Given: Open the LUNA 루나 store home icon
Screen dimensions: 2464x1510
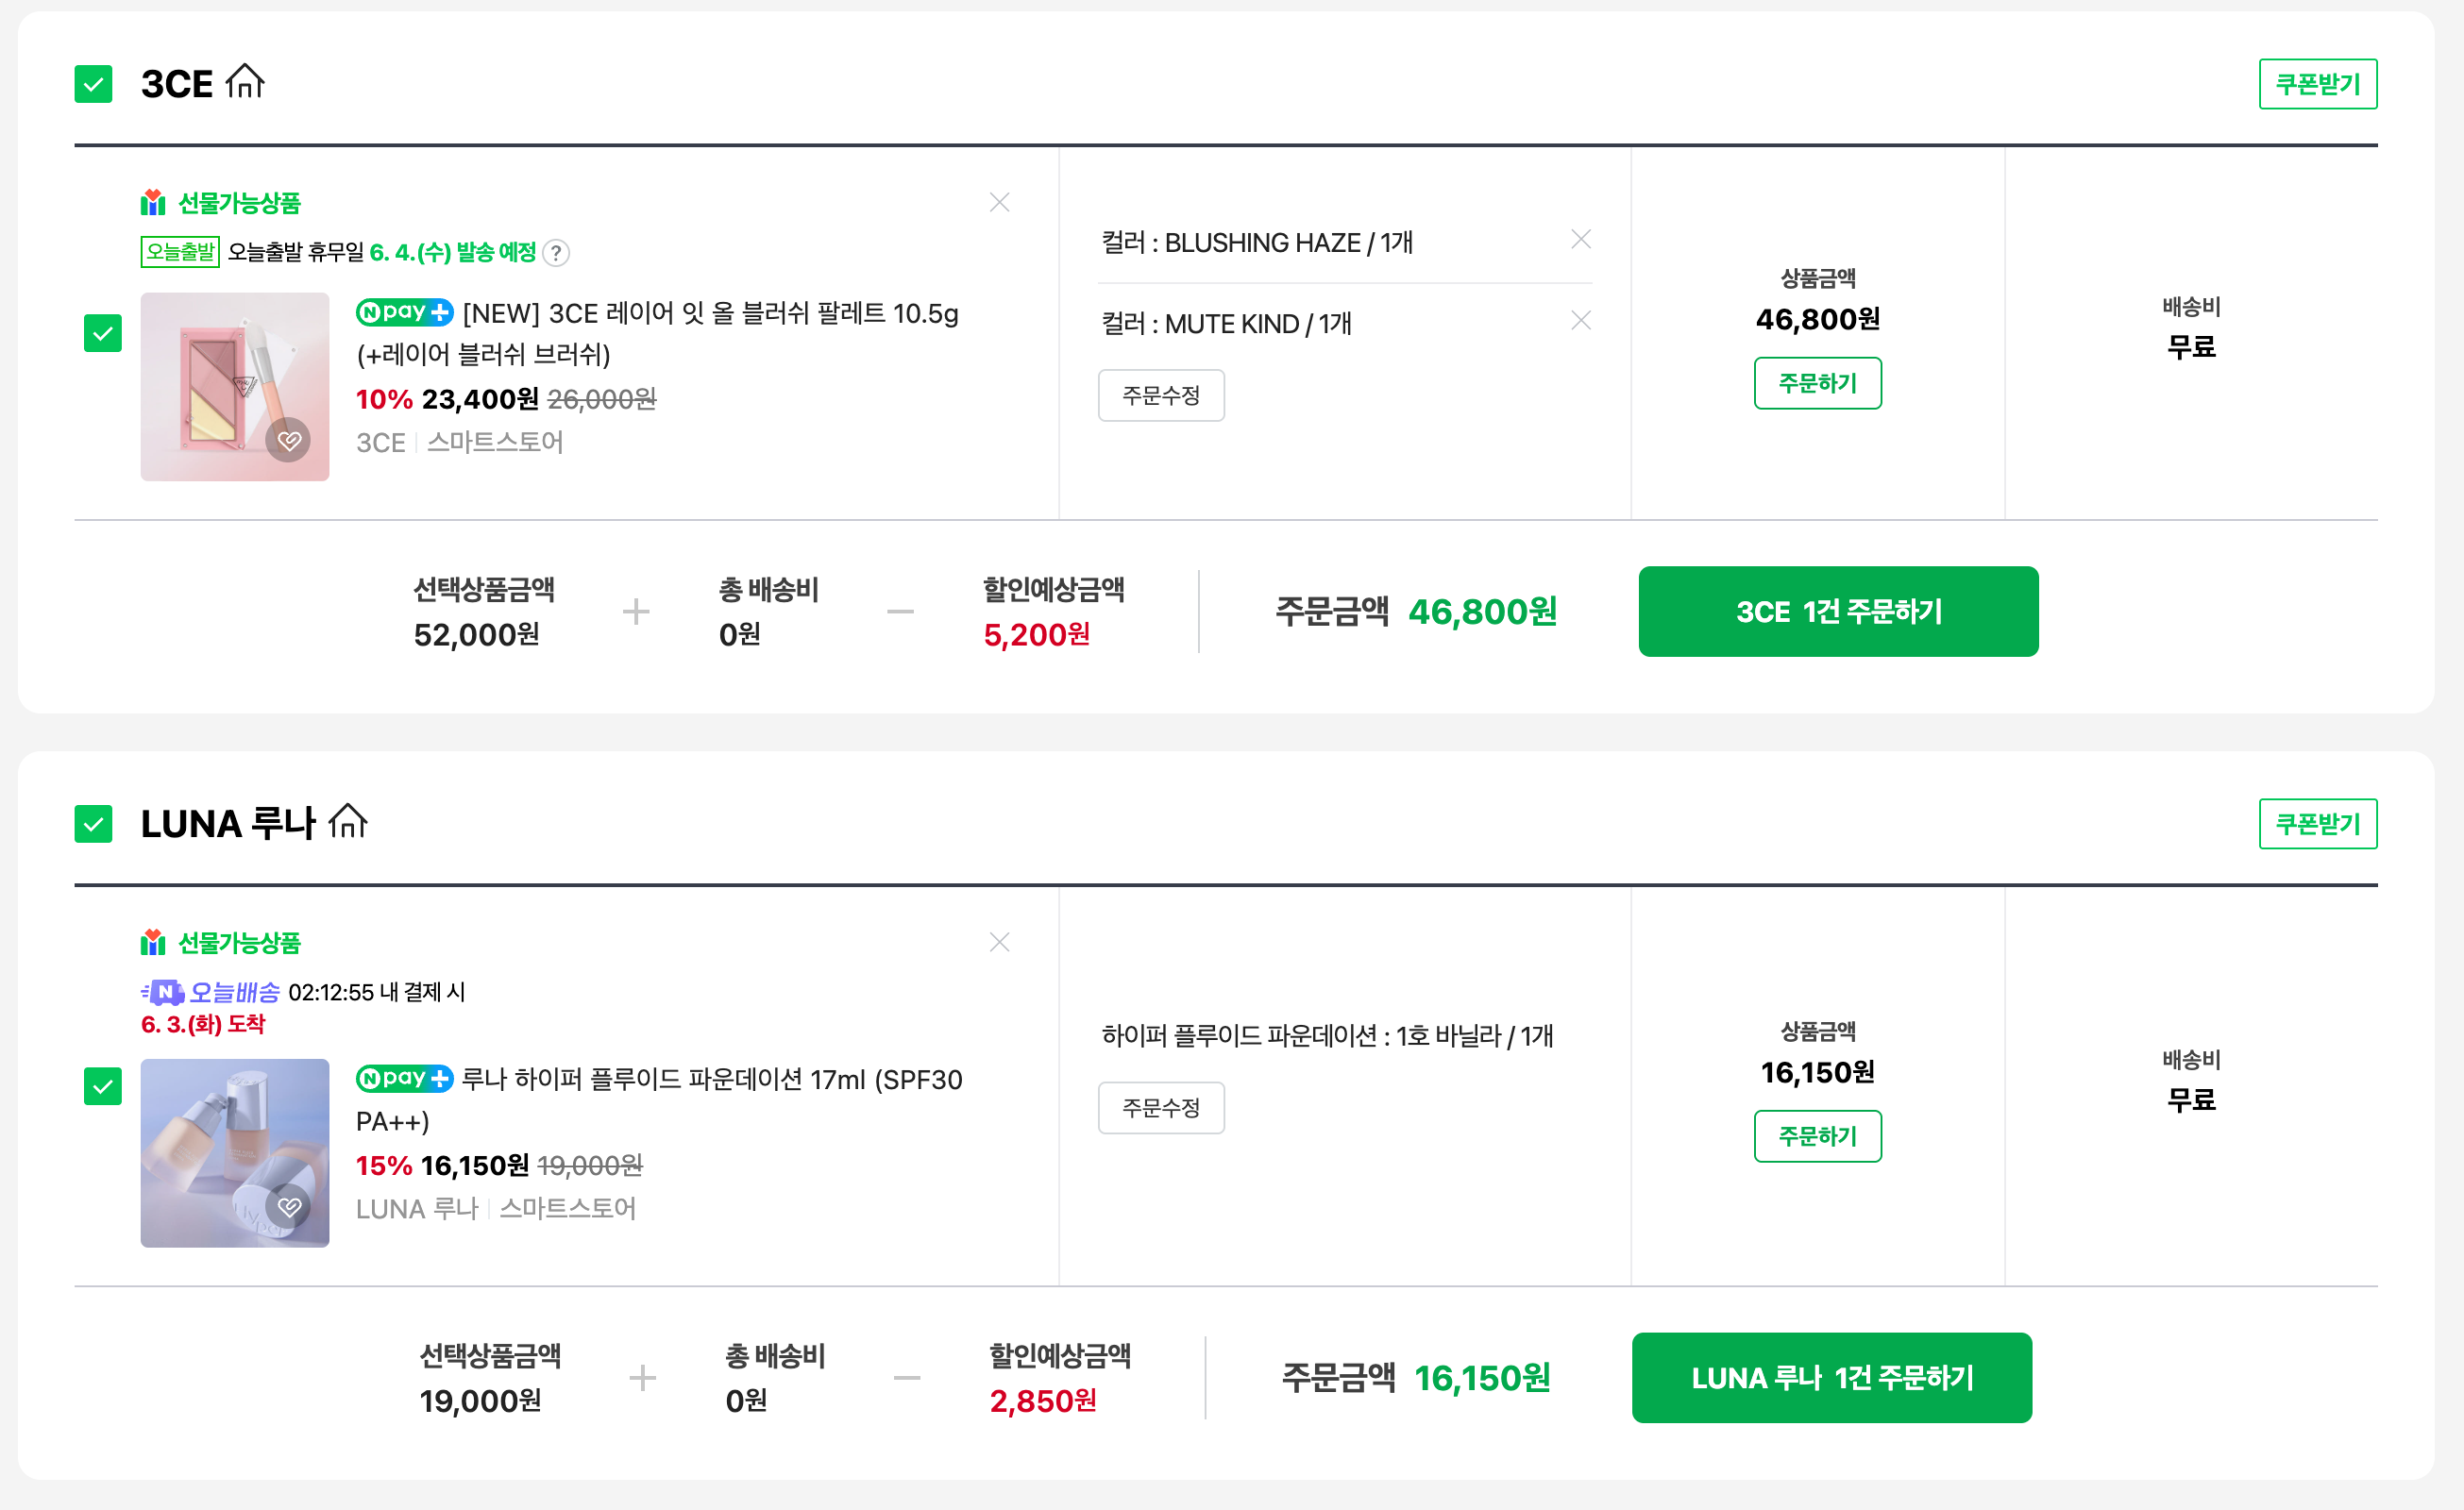Looking at the screenshot, I should (348, 822).
